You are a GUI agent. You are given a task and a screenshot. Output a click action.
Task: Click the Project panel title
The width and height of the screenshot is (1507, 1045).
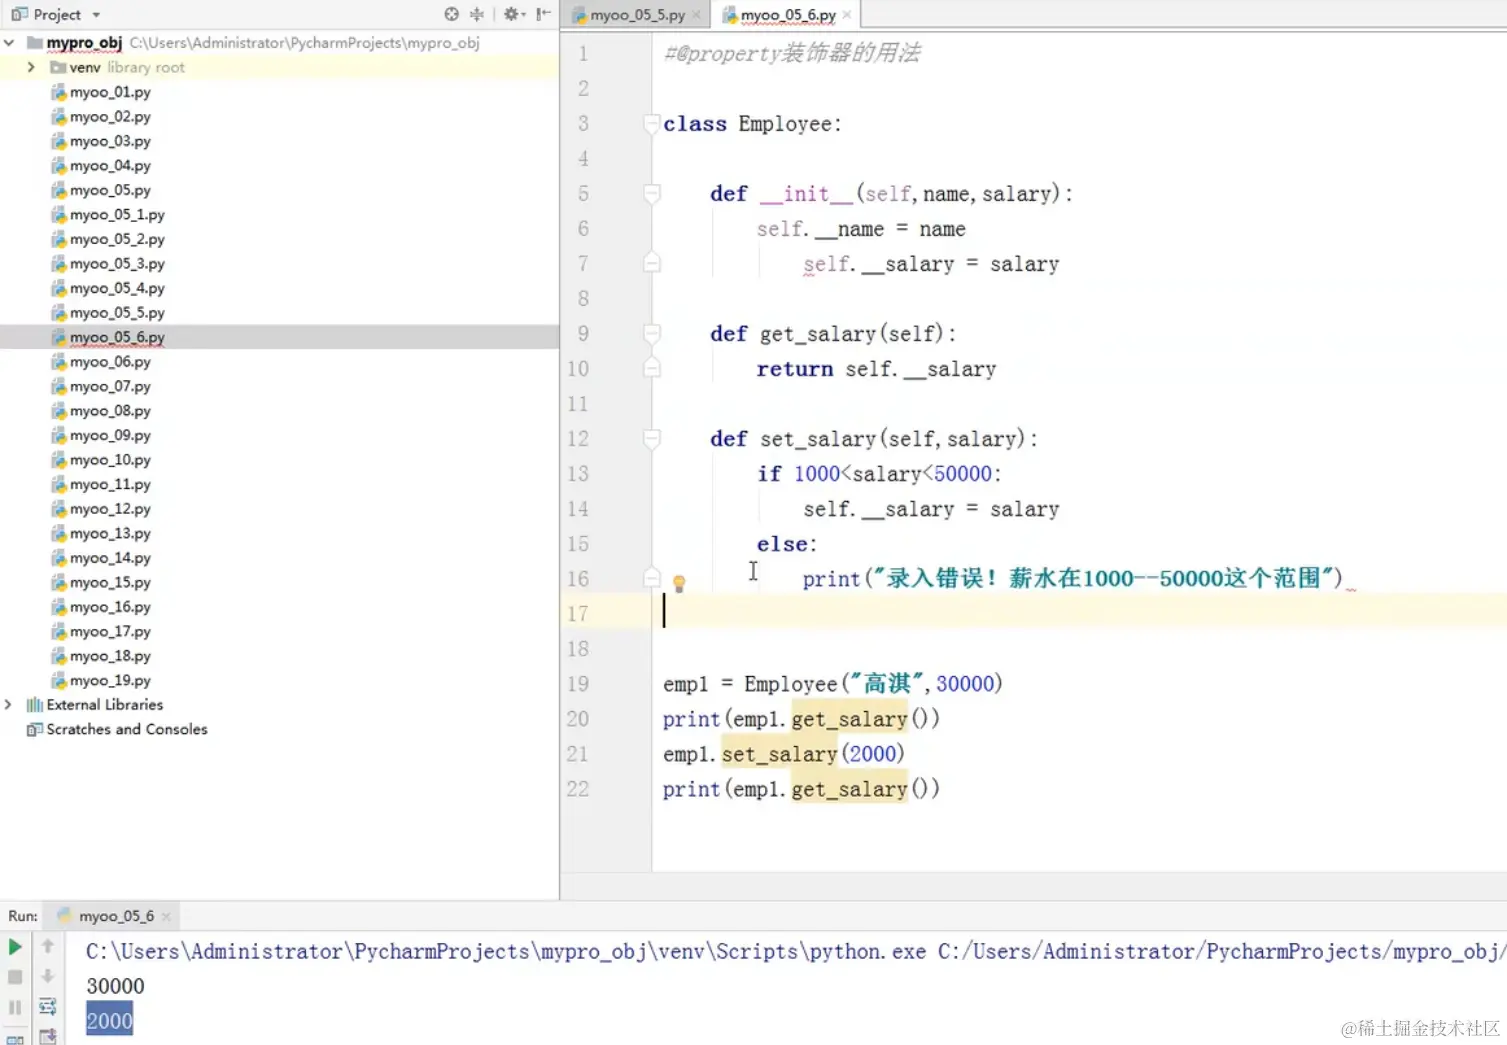coord(57,15)
